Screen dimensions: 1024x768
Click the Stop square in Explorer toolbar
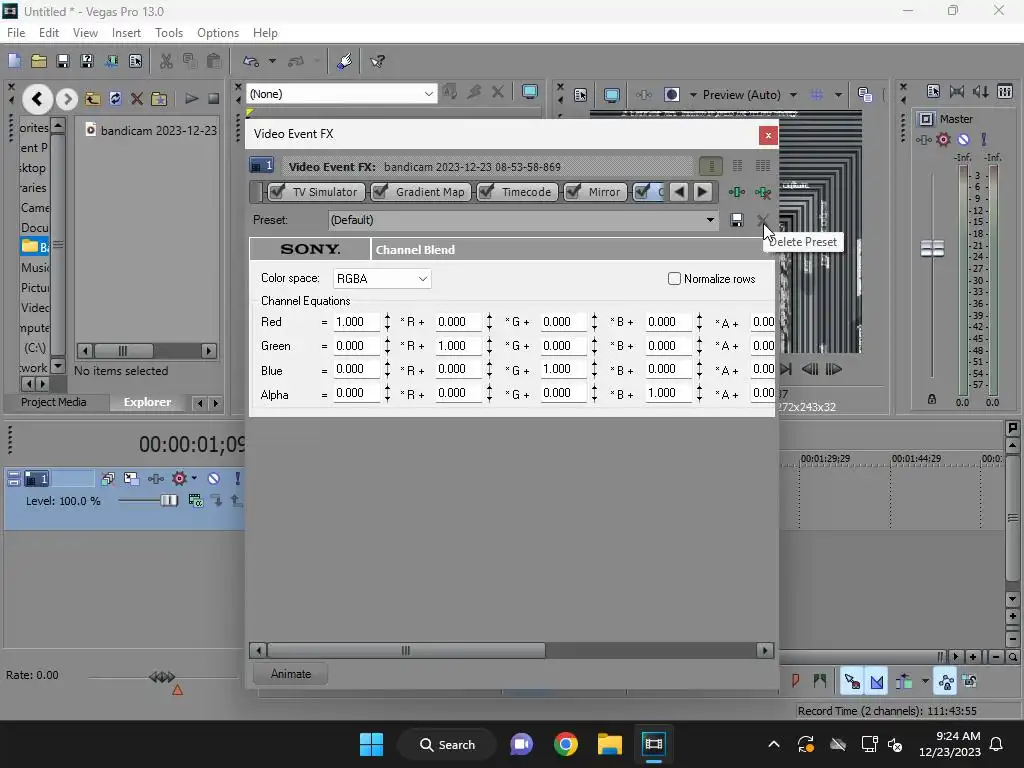214,99
